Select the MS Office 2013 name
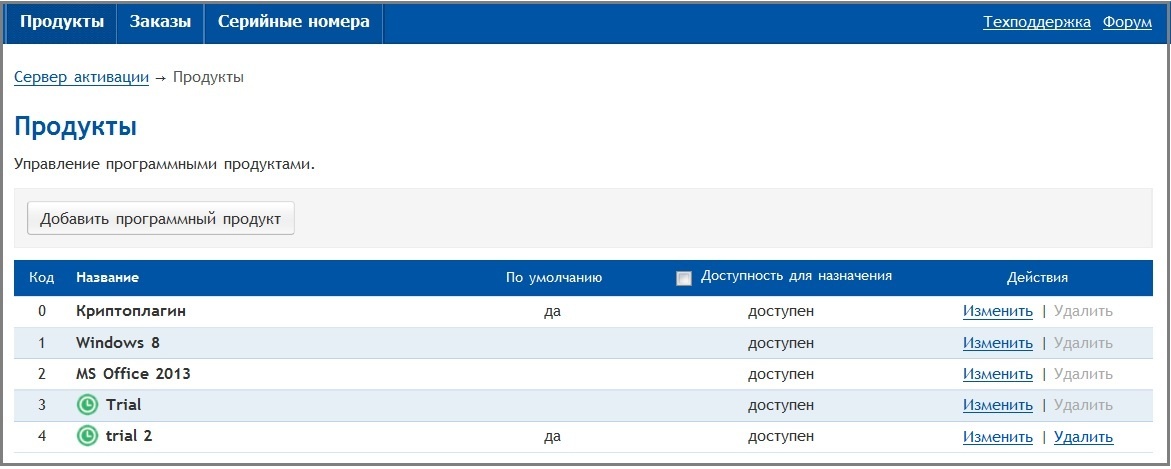Image resolution: width=1171 pixels, height=469 pixels. (x=133, y=374)
